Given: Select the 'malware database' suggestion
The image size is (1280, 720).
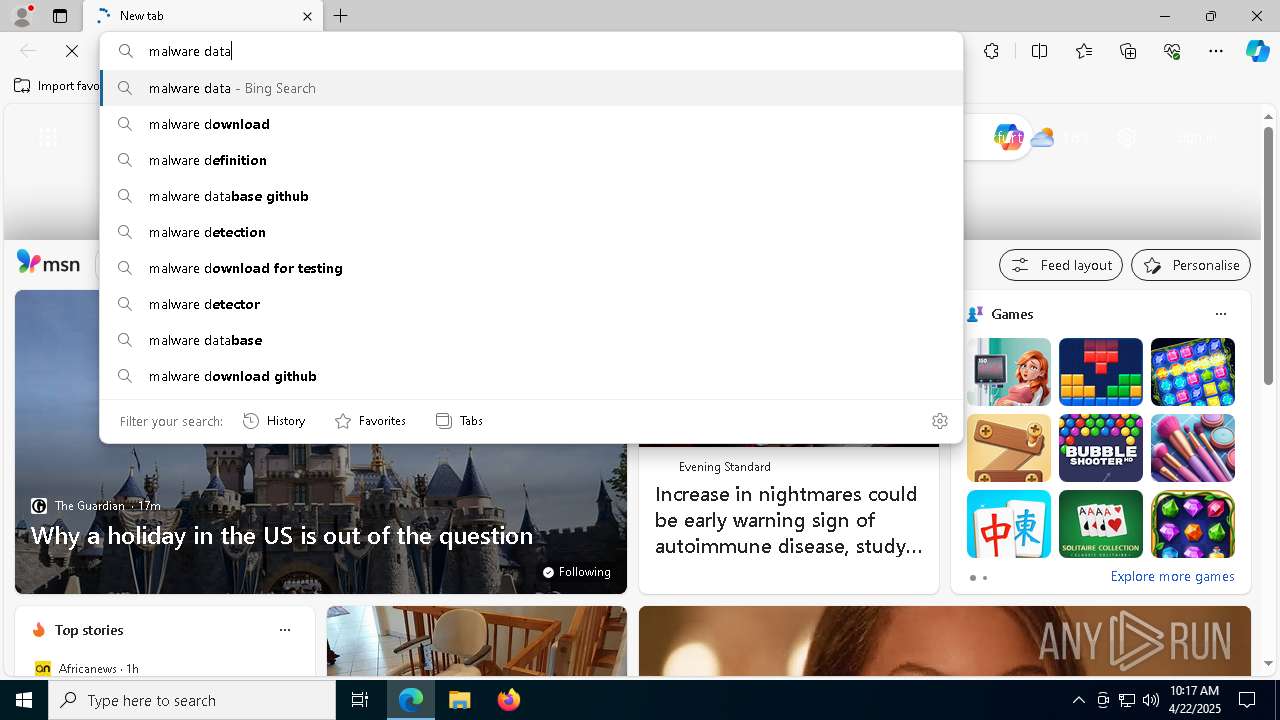Looking at the screenshot, I should pyautogui.click(x=531, y=340).
